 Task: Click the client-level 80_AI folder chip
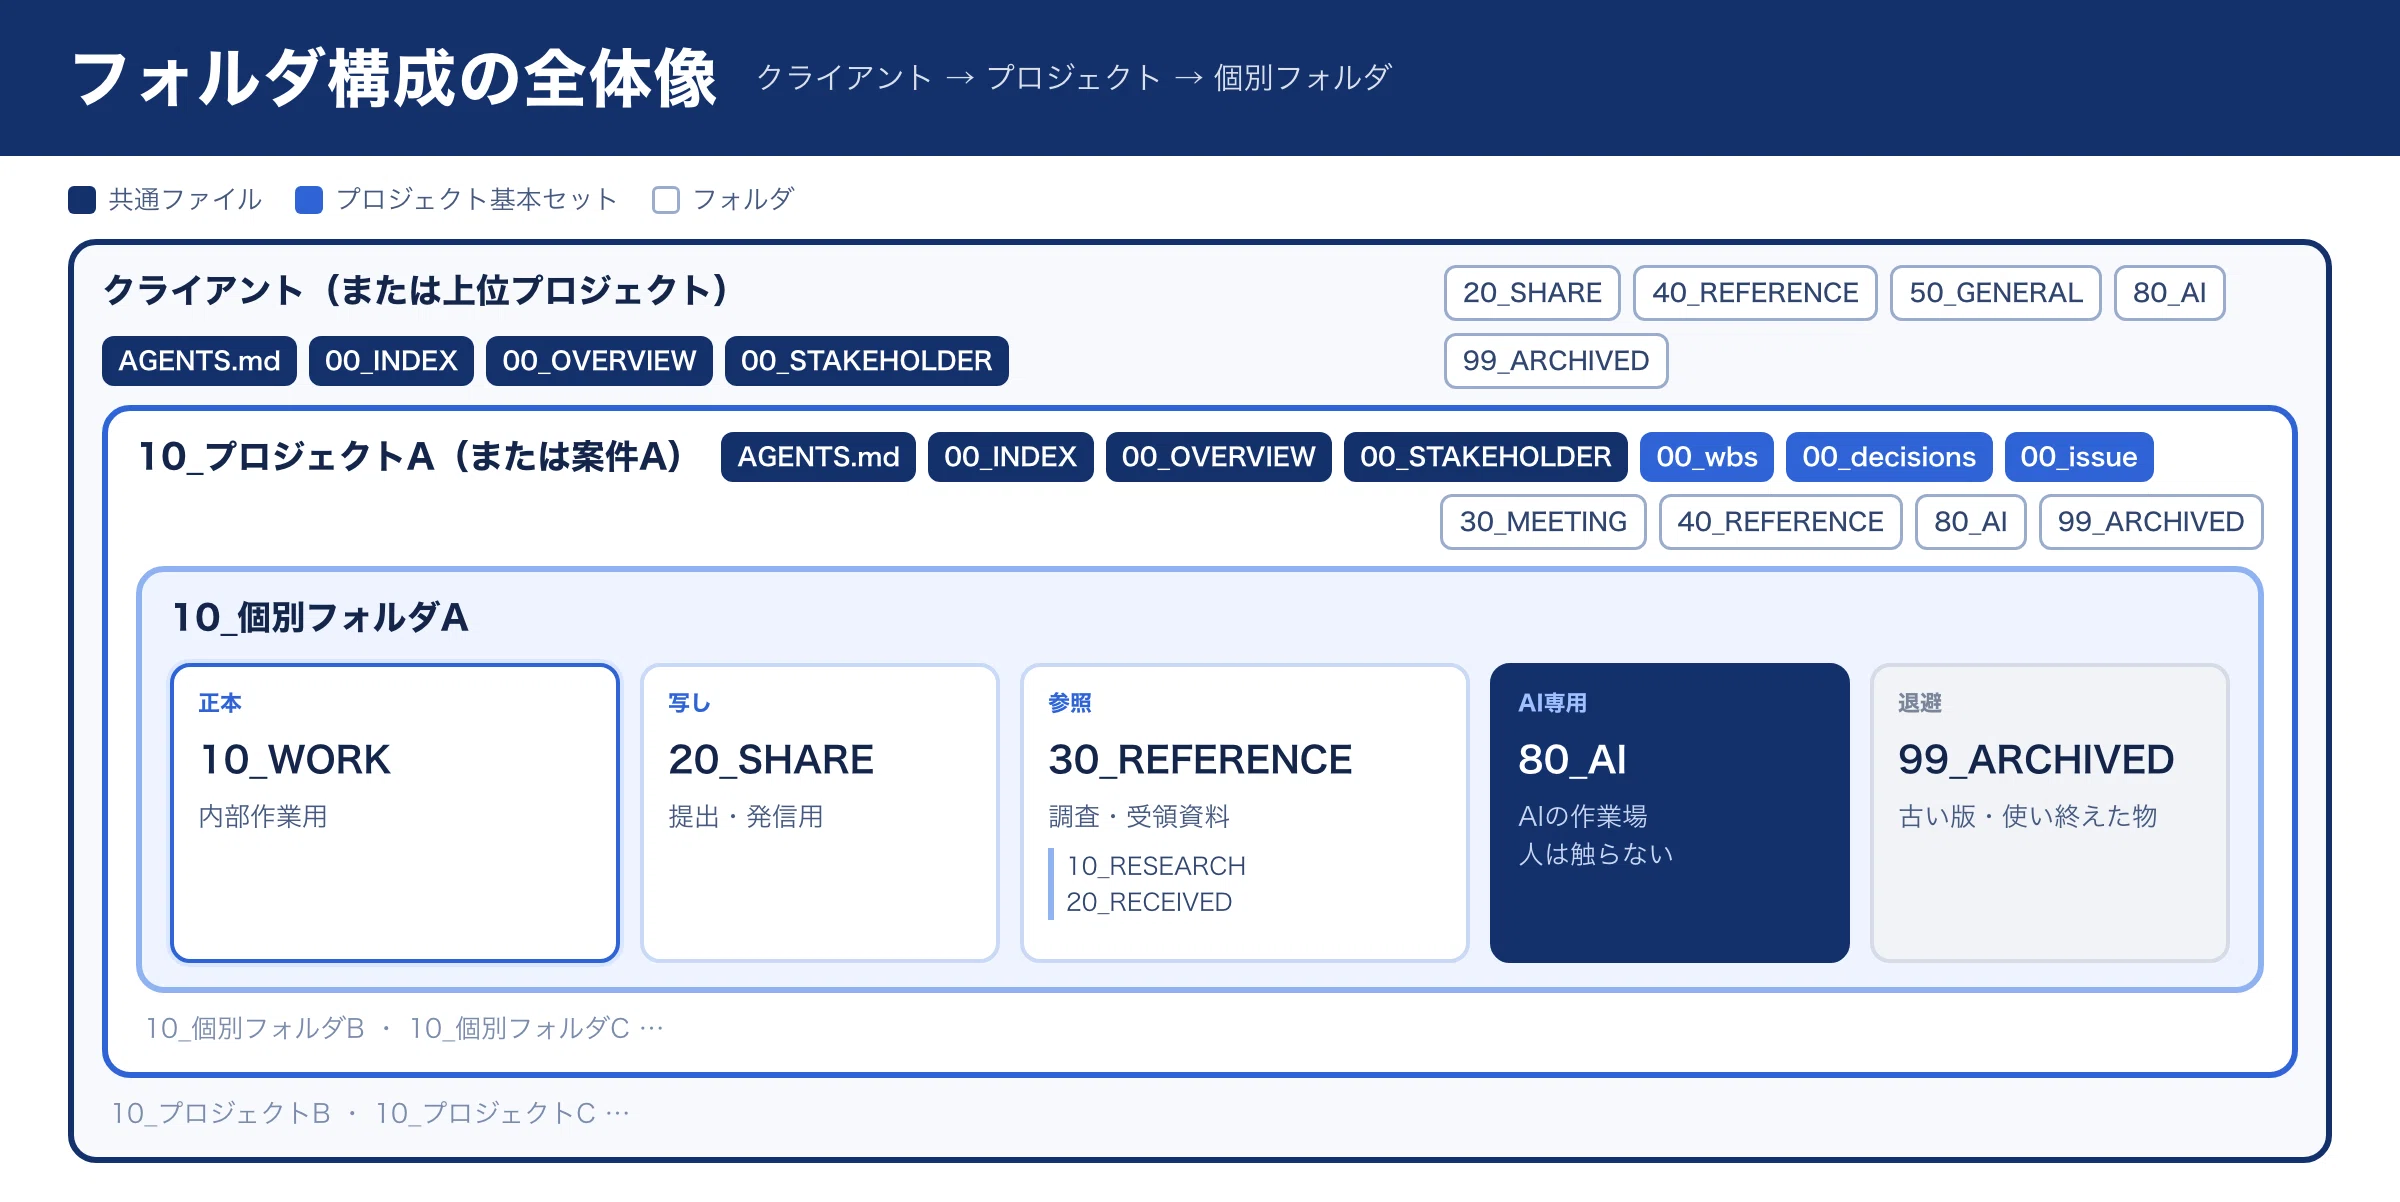(2170, 293)
